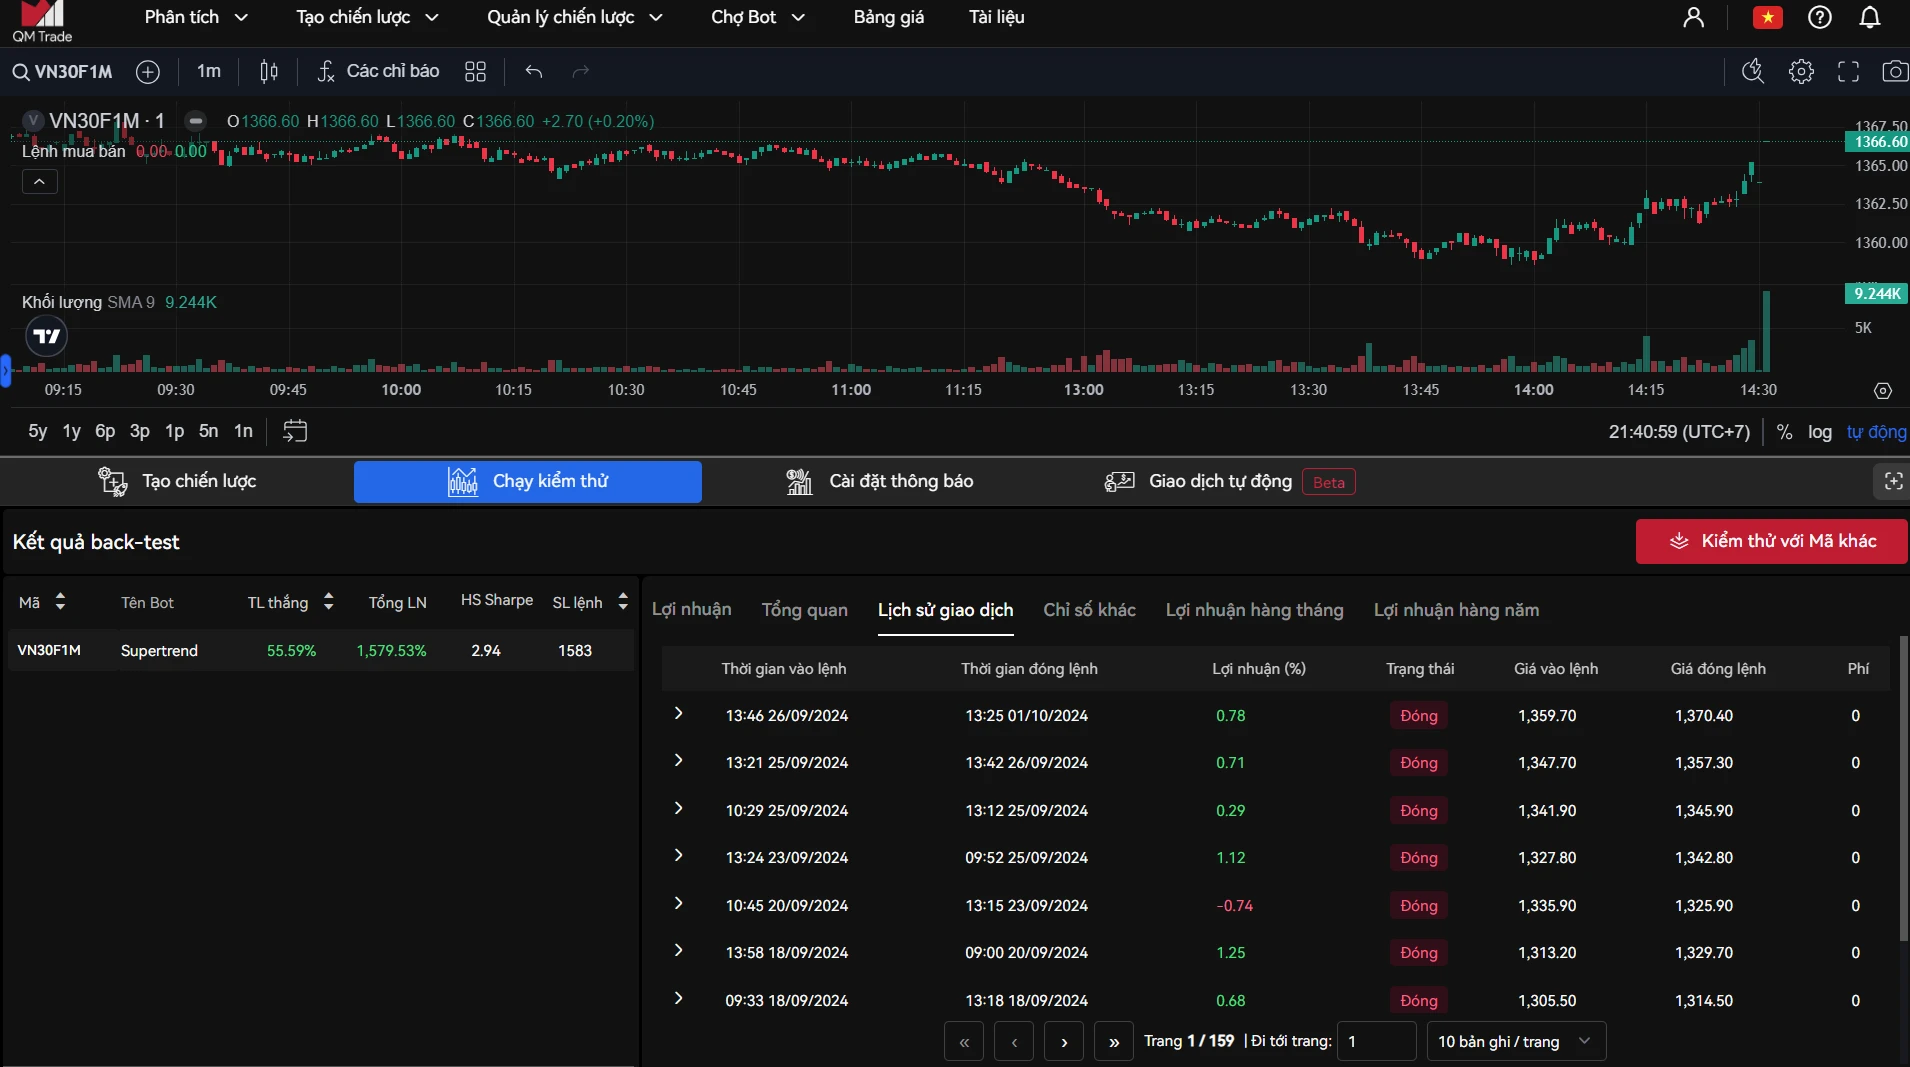Open the candlestick chart type selector
Image resolution: width=1910 pixels, height=1067 pixels.
[x=269, y=72]
